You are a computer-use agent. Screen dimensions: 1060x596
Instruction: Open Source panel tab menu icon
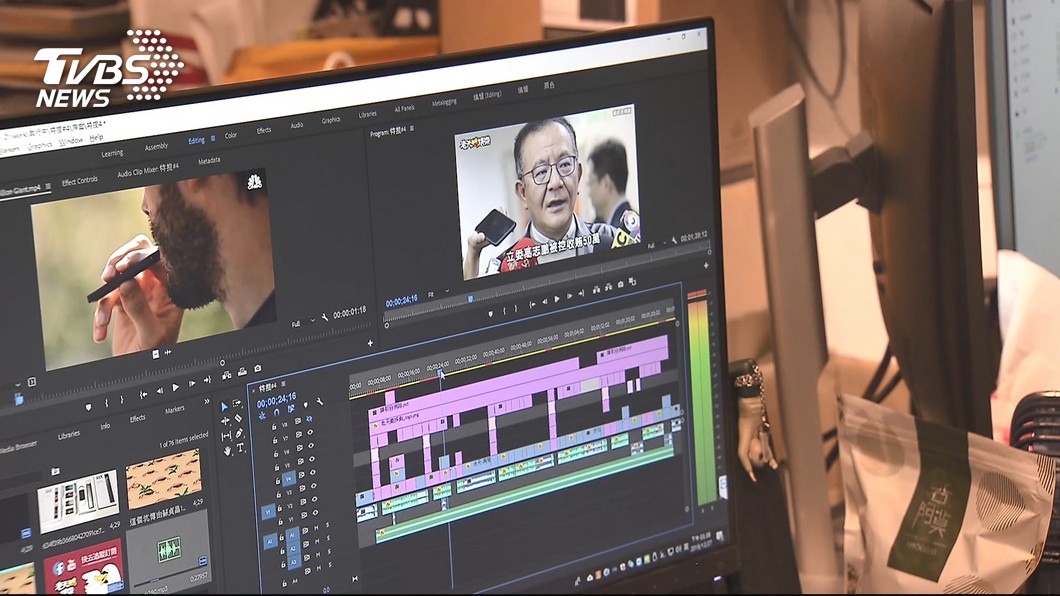point(48,187)
